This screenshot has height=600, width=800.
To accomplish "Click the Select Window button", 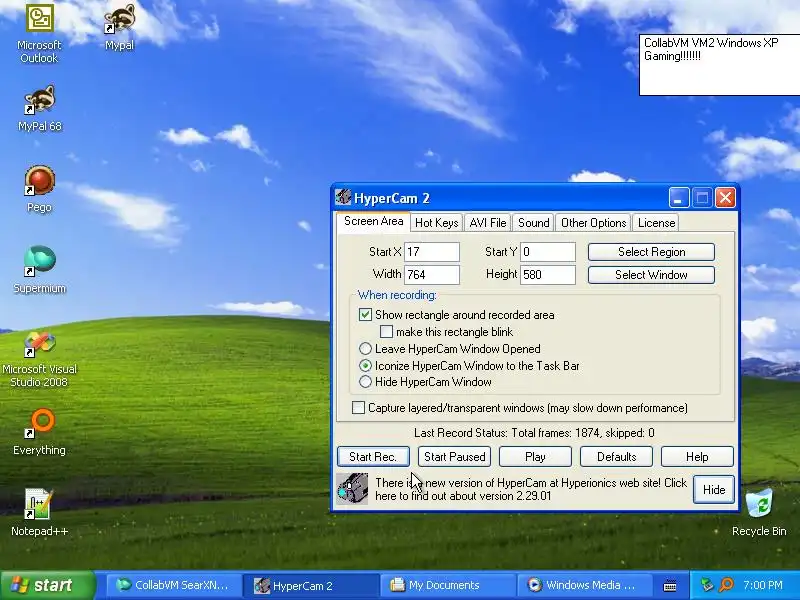I will tap(652, 275).
